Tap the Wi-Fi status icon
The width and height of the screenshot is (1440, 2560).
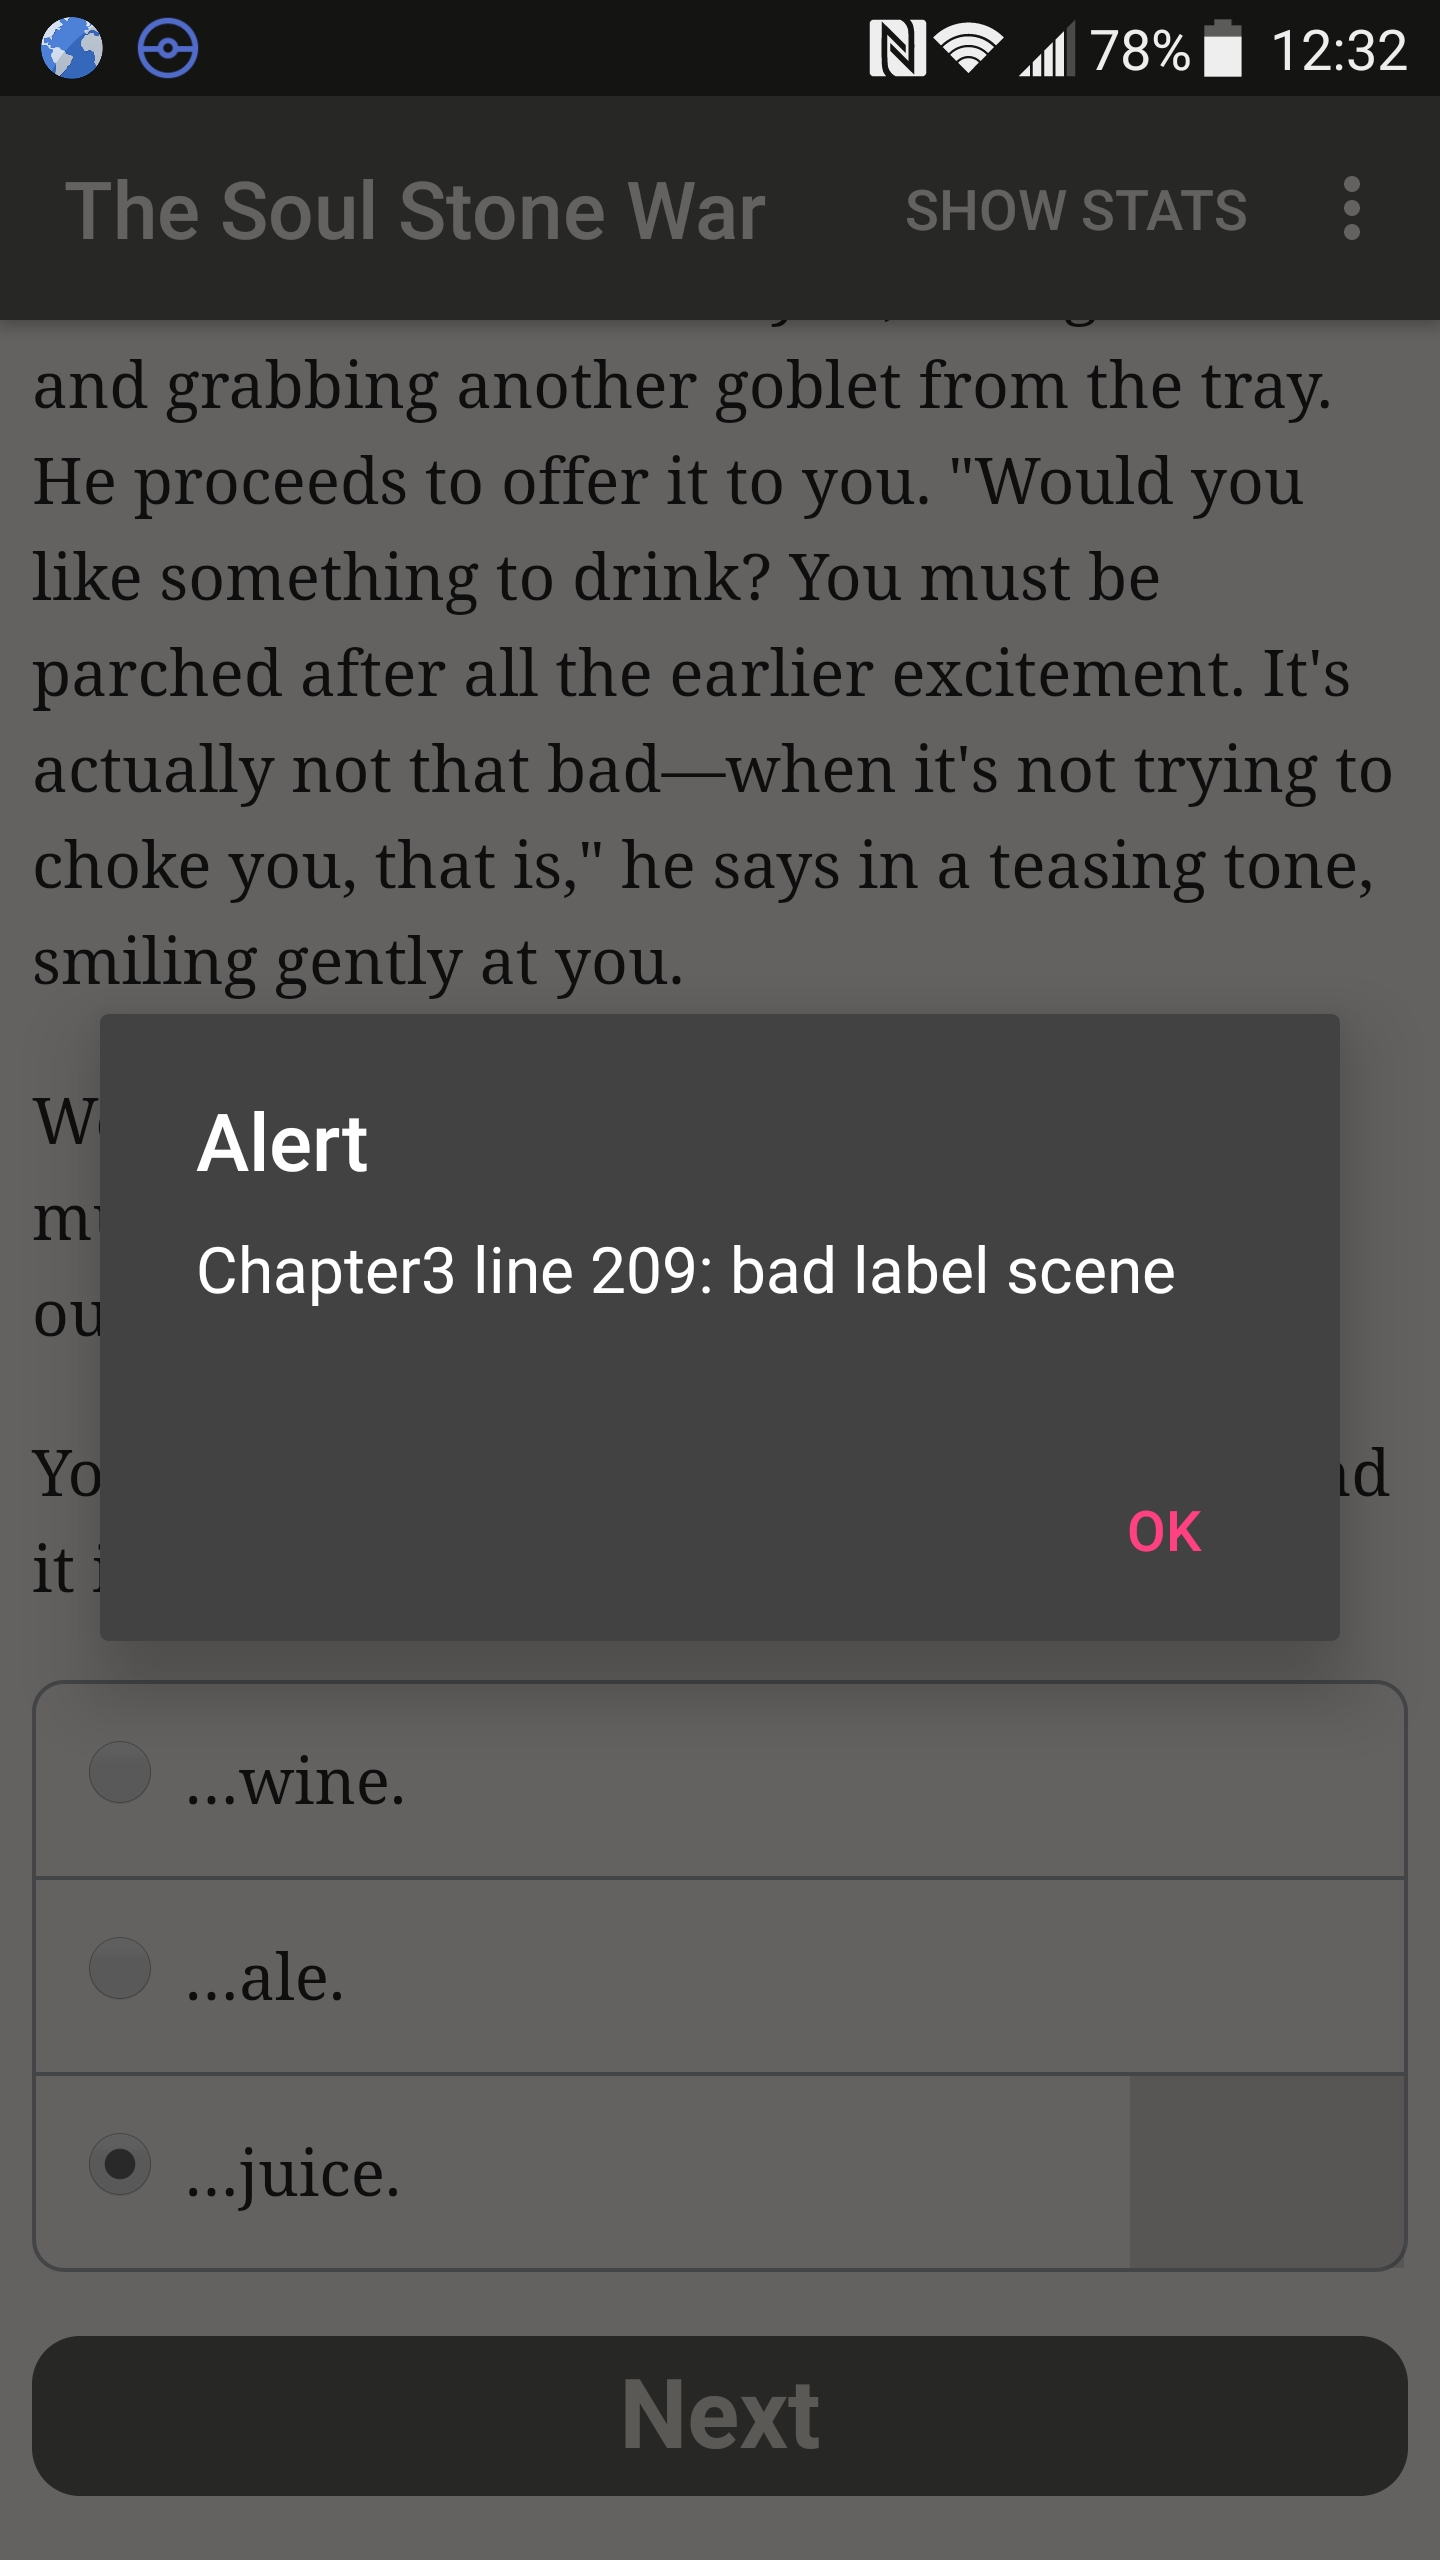pyautogui.click(x=969, y=48)
